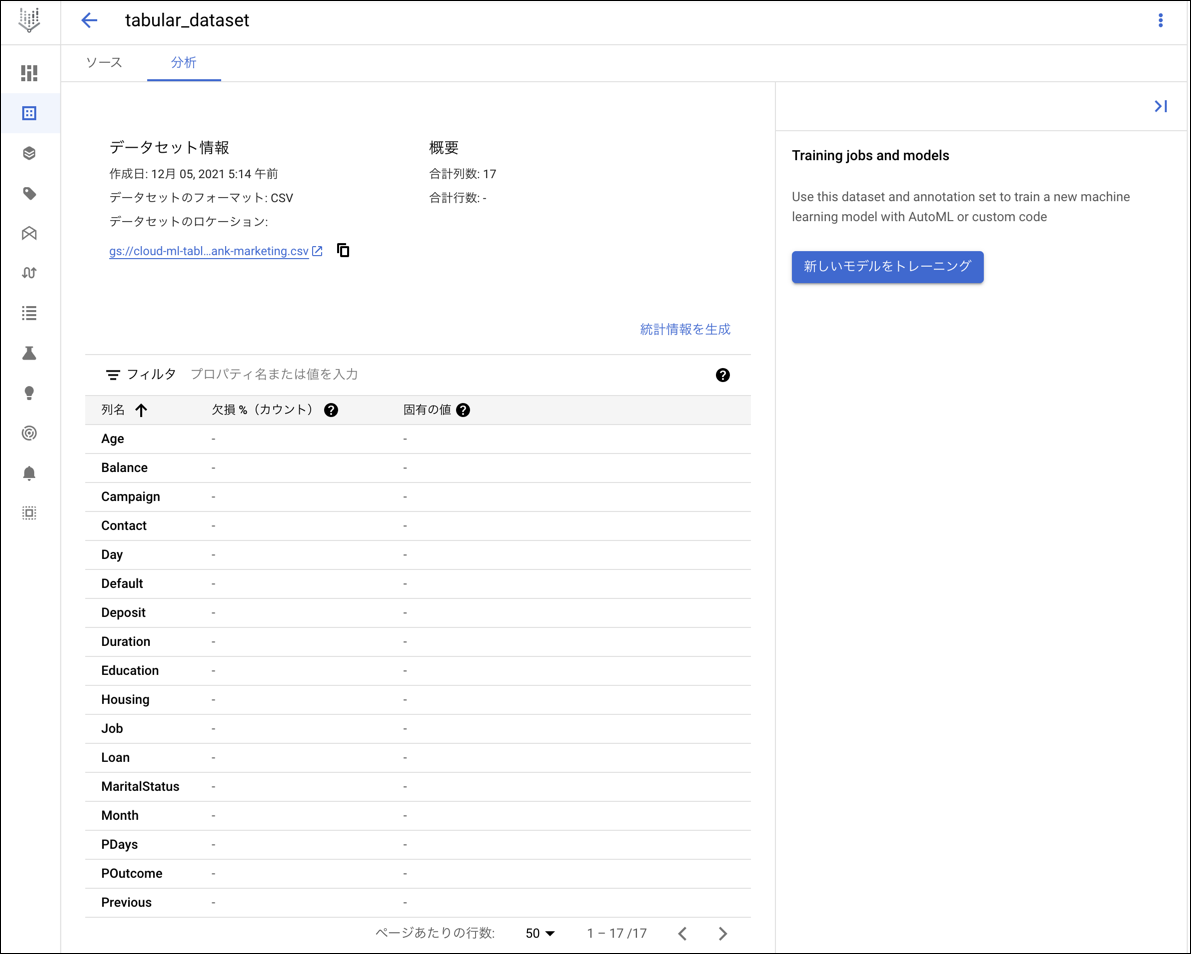
Task: Select the Default row
Action: 418,583
